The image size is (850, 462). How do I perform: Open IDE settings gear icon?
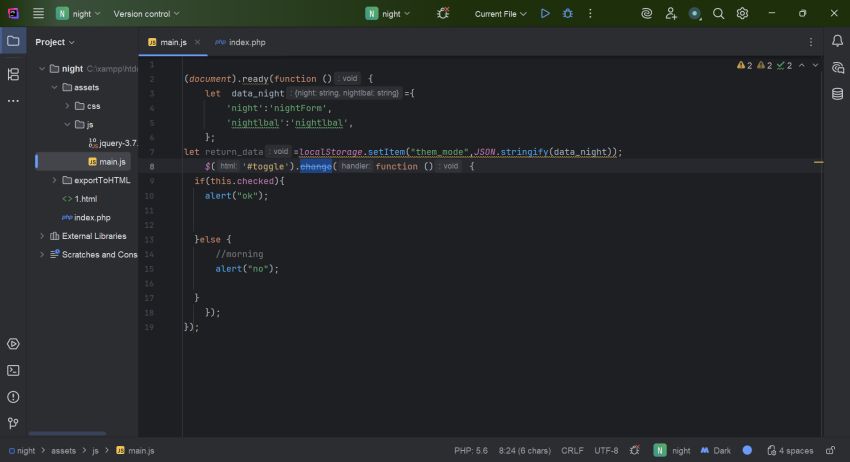click(x=743, y=14)
